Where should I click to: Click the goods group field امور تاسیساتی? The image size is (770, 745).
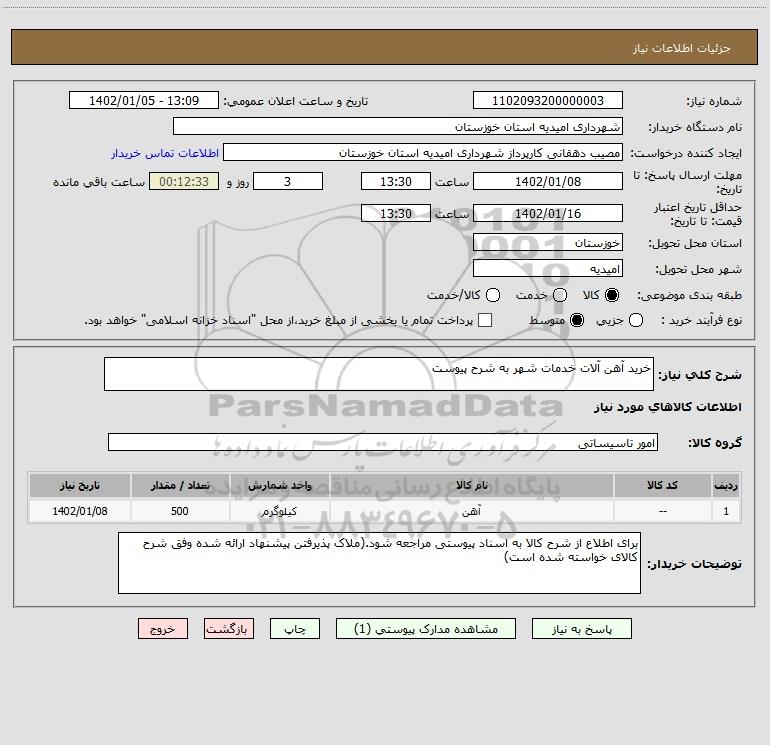tap(383, 442)
